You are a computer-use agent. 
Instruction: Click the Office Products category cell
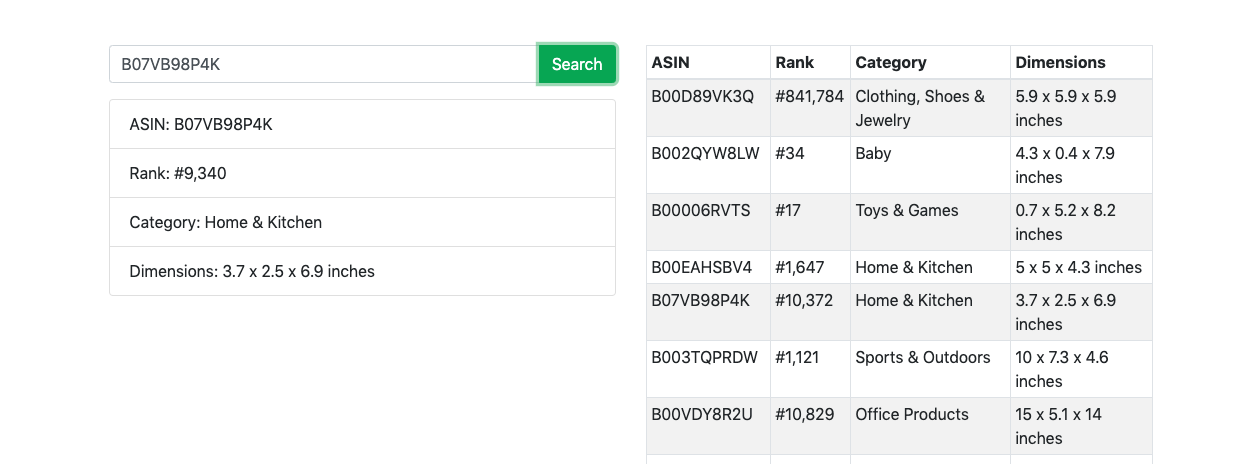930,426
